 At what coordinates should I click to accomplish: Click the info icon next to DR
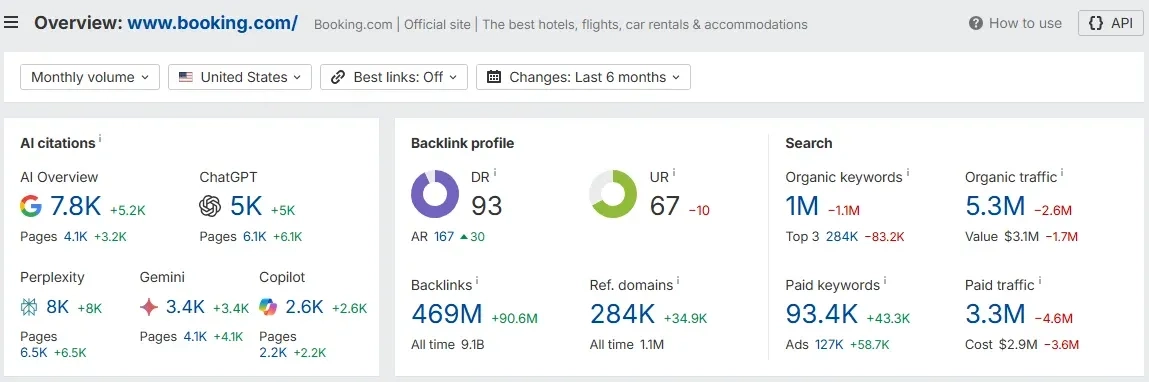(495, 173)
